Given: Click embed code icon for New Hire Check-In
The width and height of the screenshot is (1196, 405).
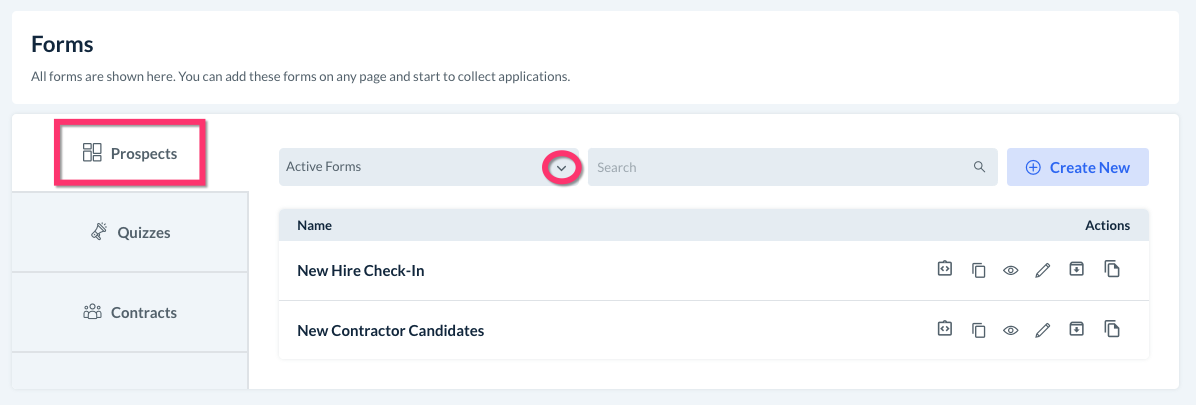Looking at the screenshot, I should (x=944, y=270).
